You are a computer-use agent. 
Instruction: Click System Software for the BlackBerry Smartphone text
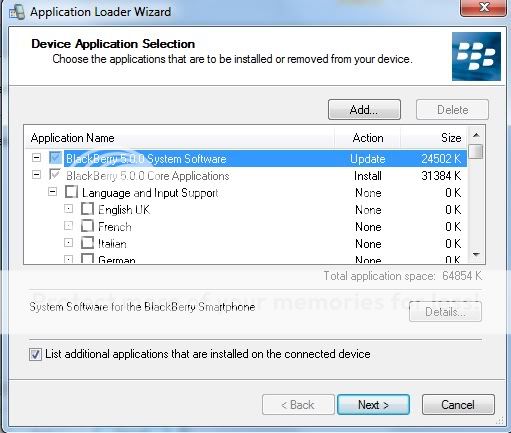click(142, 307)
